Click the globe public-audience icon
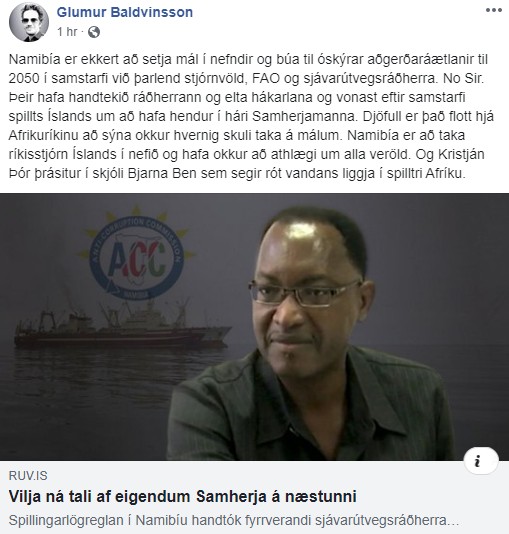The image size is (509, 534). click(94, 32)
